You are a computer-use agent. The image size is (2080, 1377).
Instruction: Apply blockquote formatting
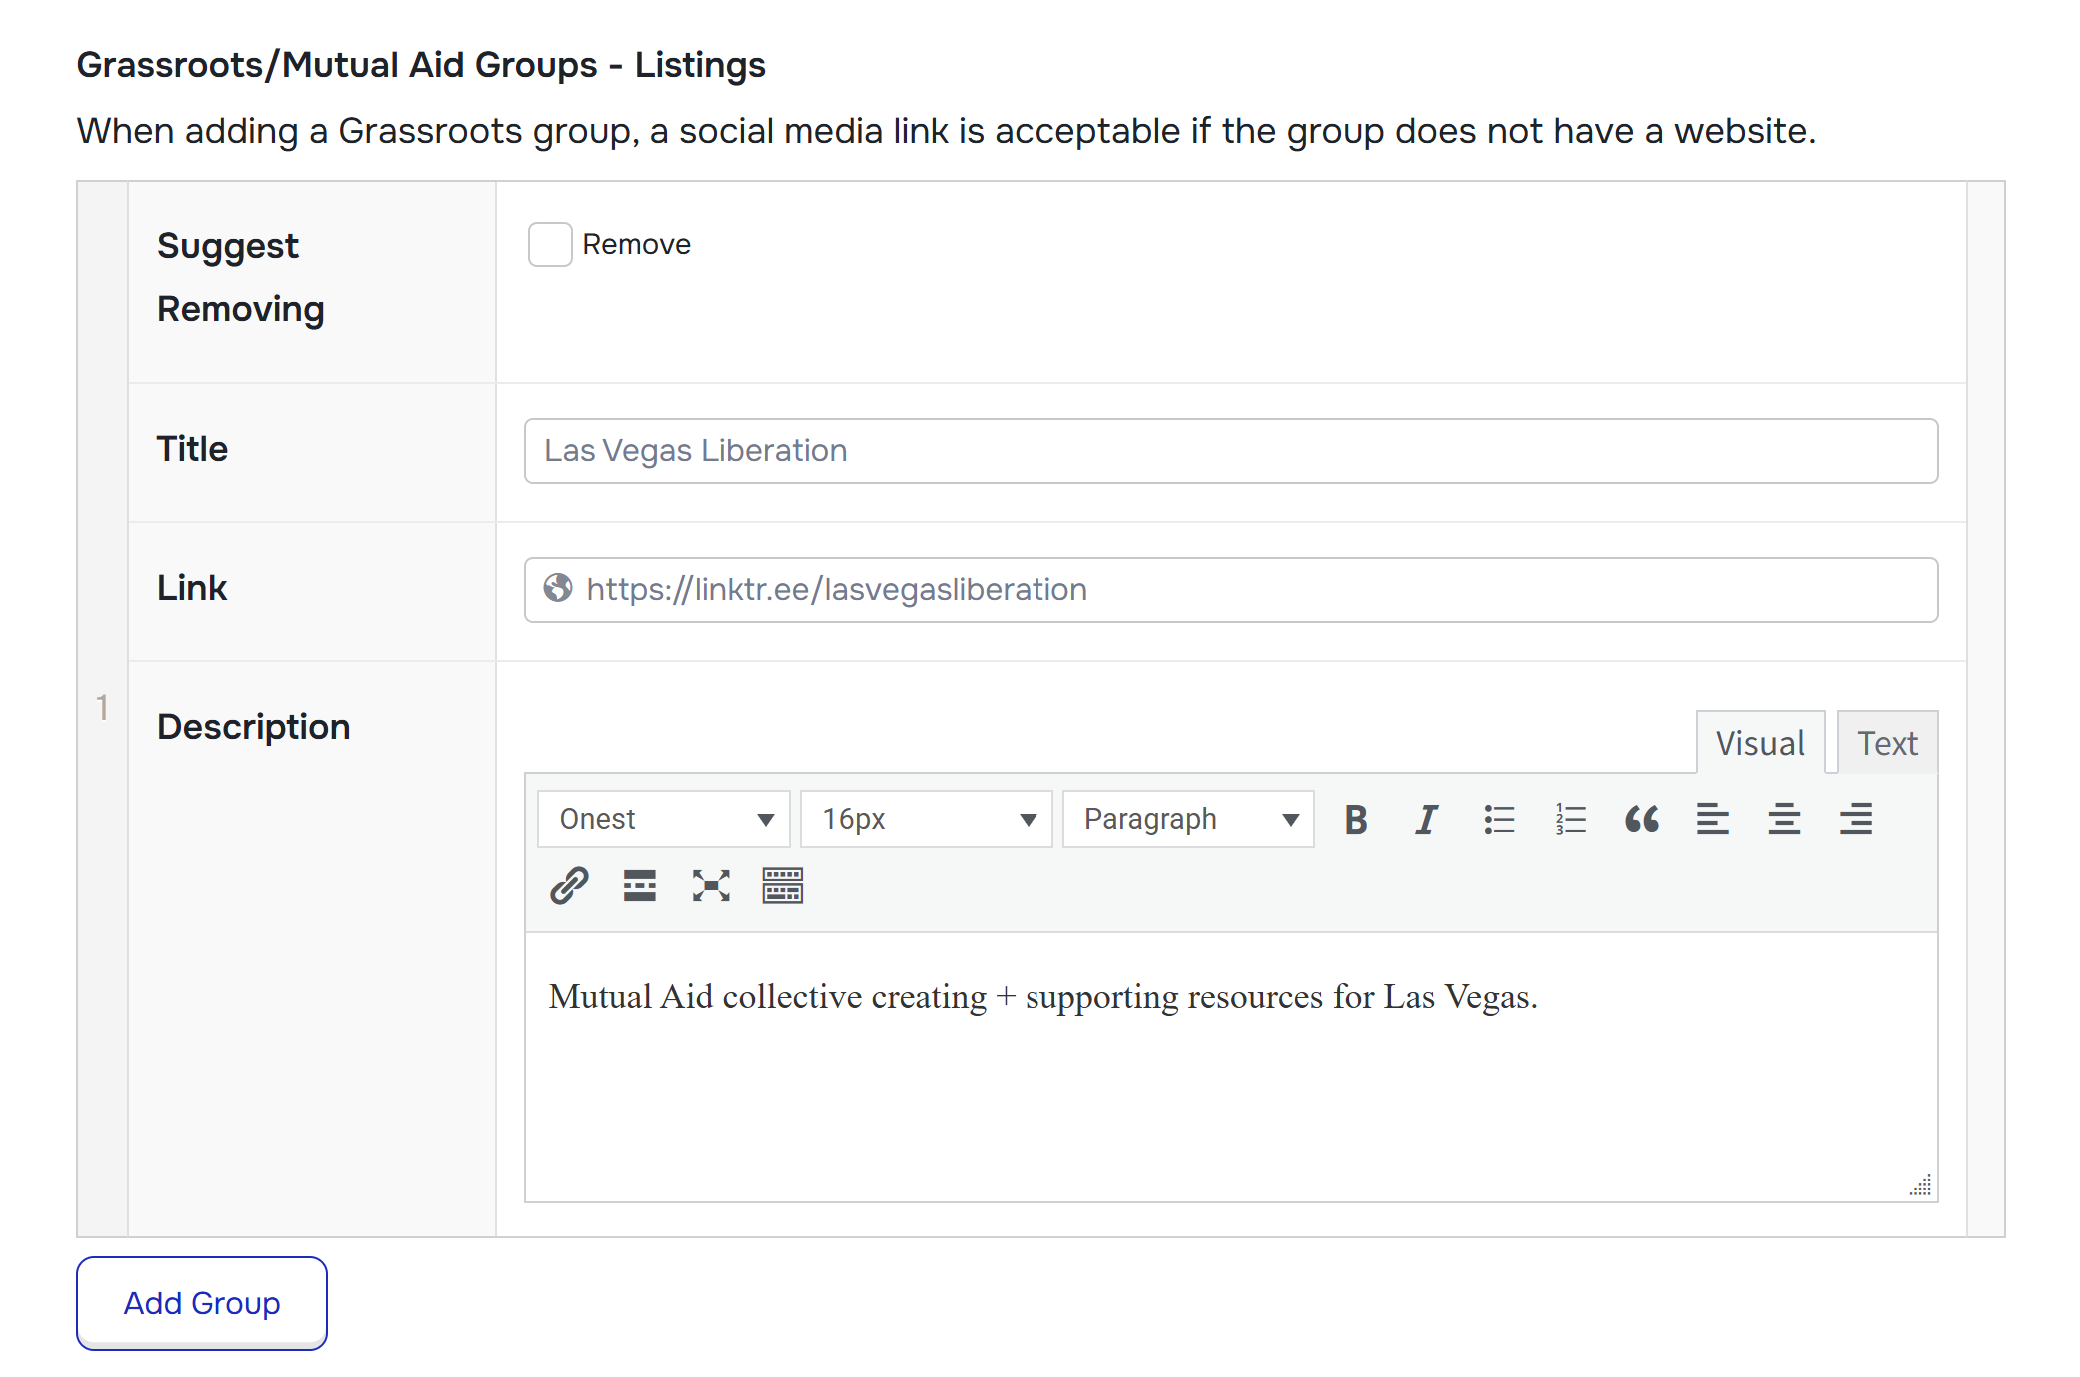(1641, 819)
